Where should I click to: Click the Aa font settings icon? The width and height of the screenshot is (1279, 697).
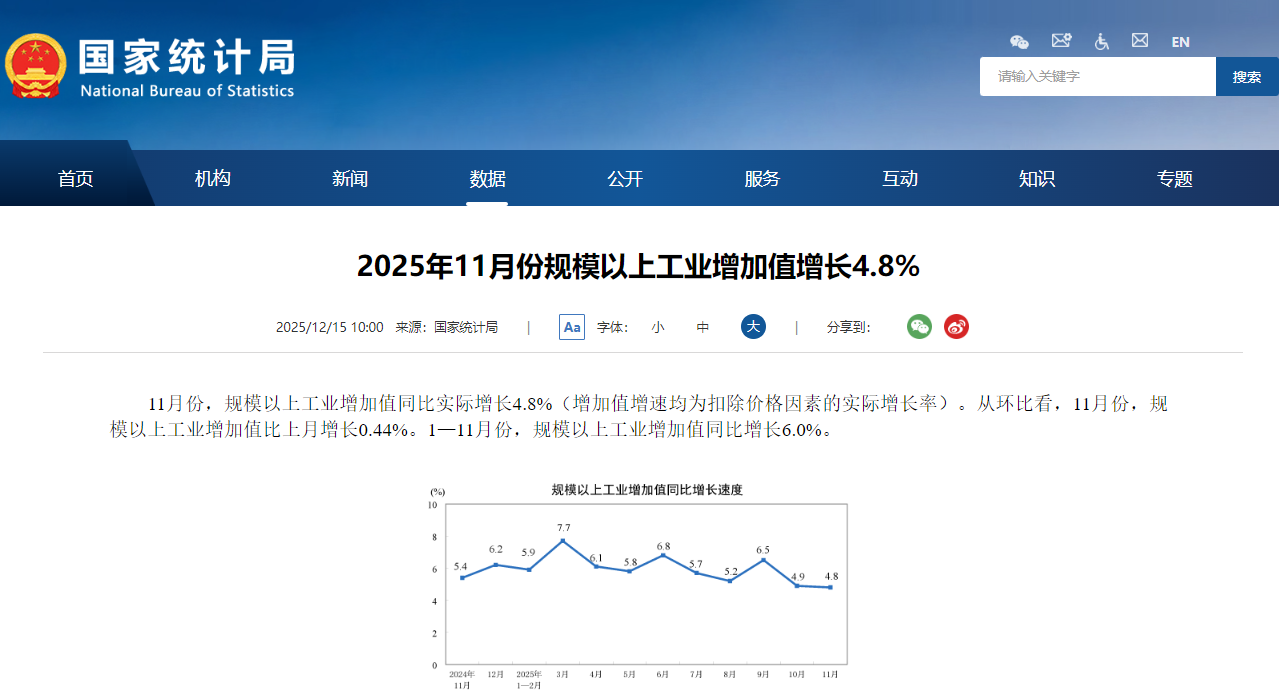point(571,326)
